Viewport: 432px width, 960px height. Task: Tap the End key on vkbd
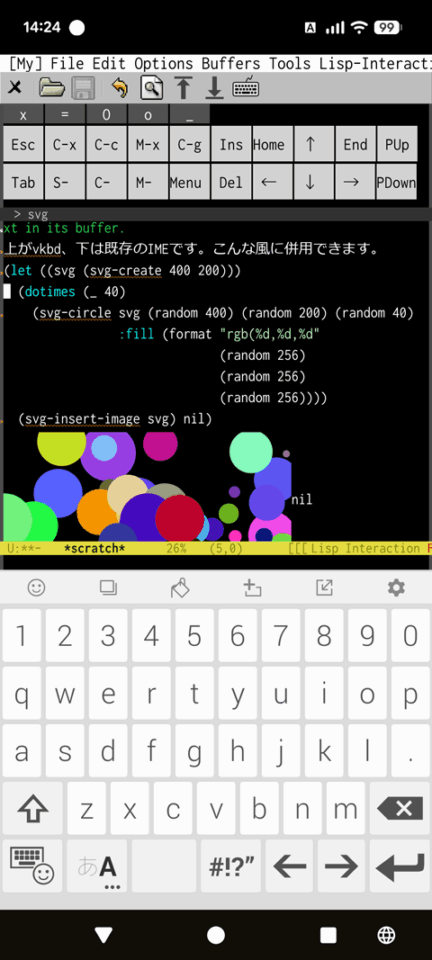355,144
